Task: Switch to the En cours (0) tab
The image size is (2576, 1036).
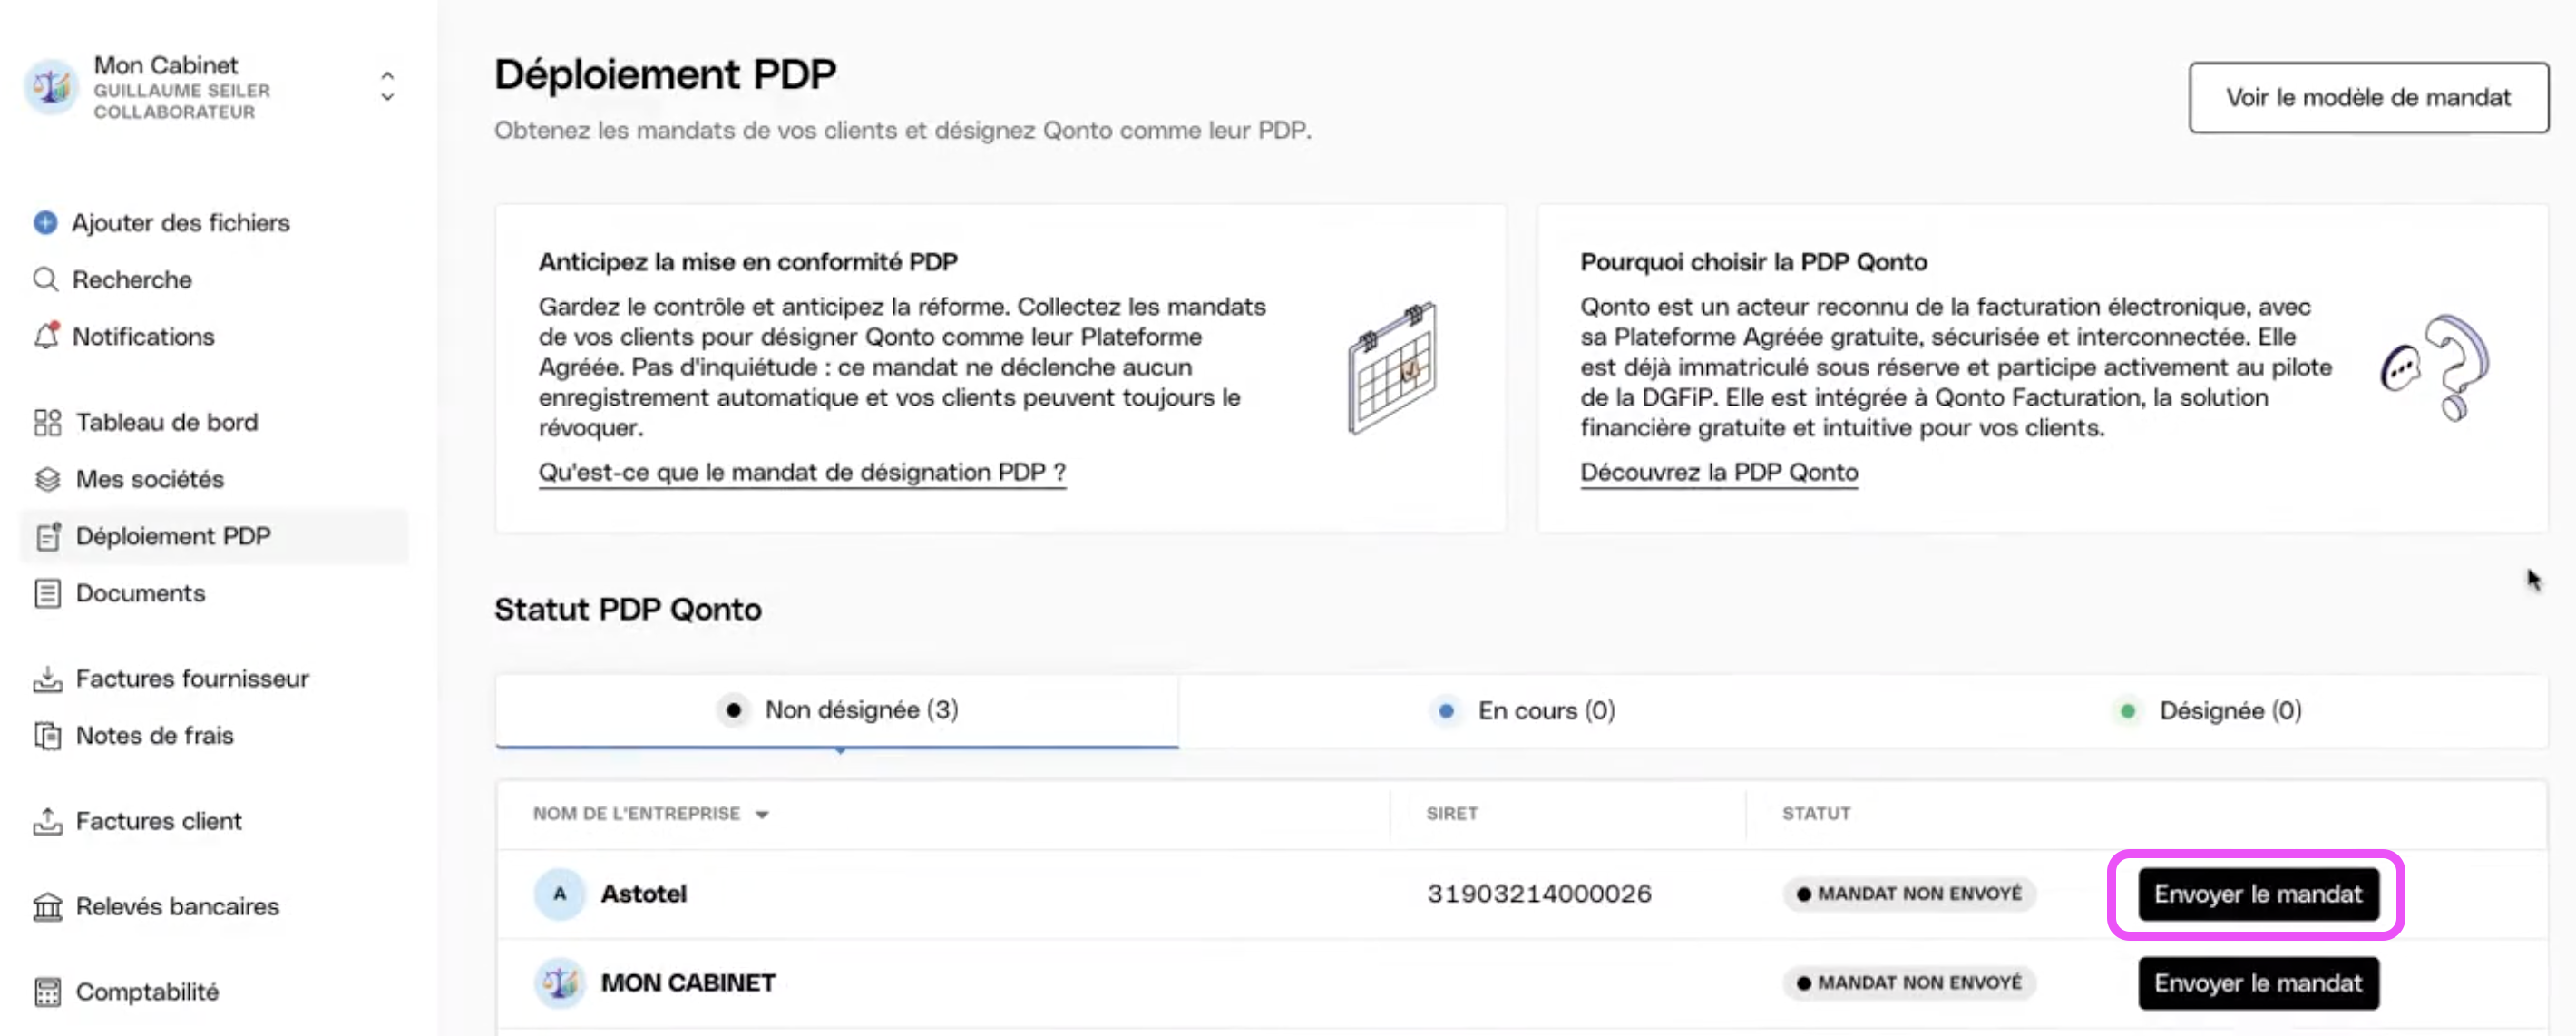Action: tap(1522, 710)
